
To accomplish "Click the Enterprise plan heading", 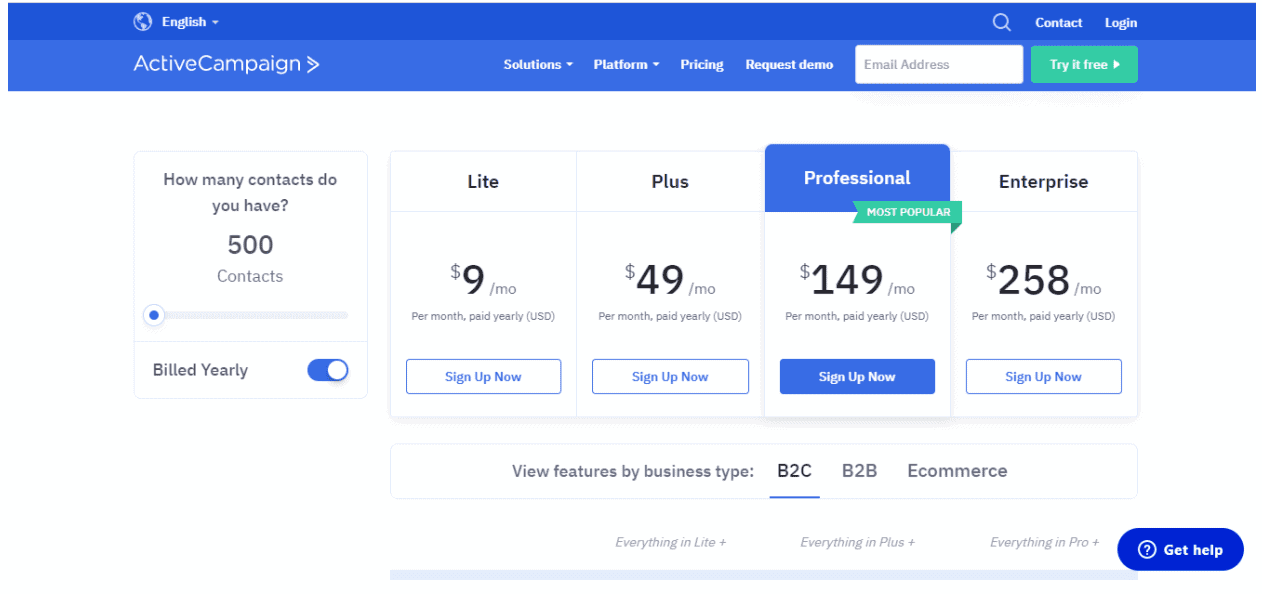I will (x=1044, y=182).
